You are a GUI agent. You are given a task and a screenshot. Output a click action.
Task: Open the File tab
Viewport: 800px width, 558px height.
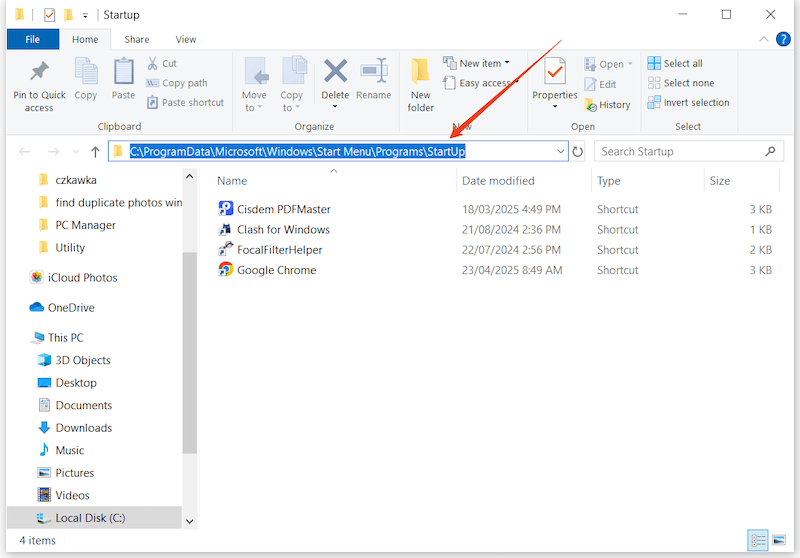coord(33,39)
